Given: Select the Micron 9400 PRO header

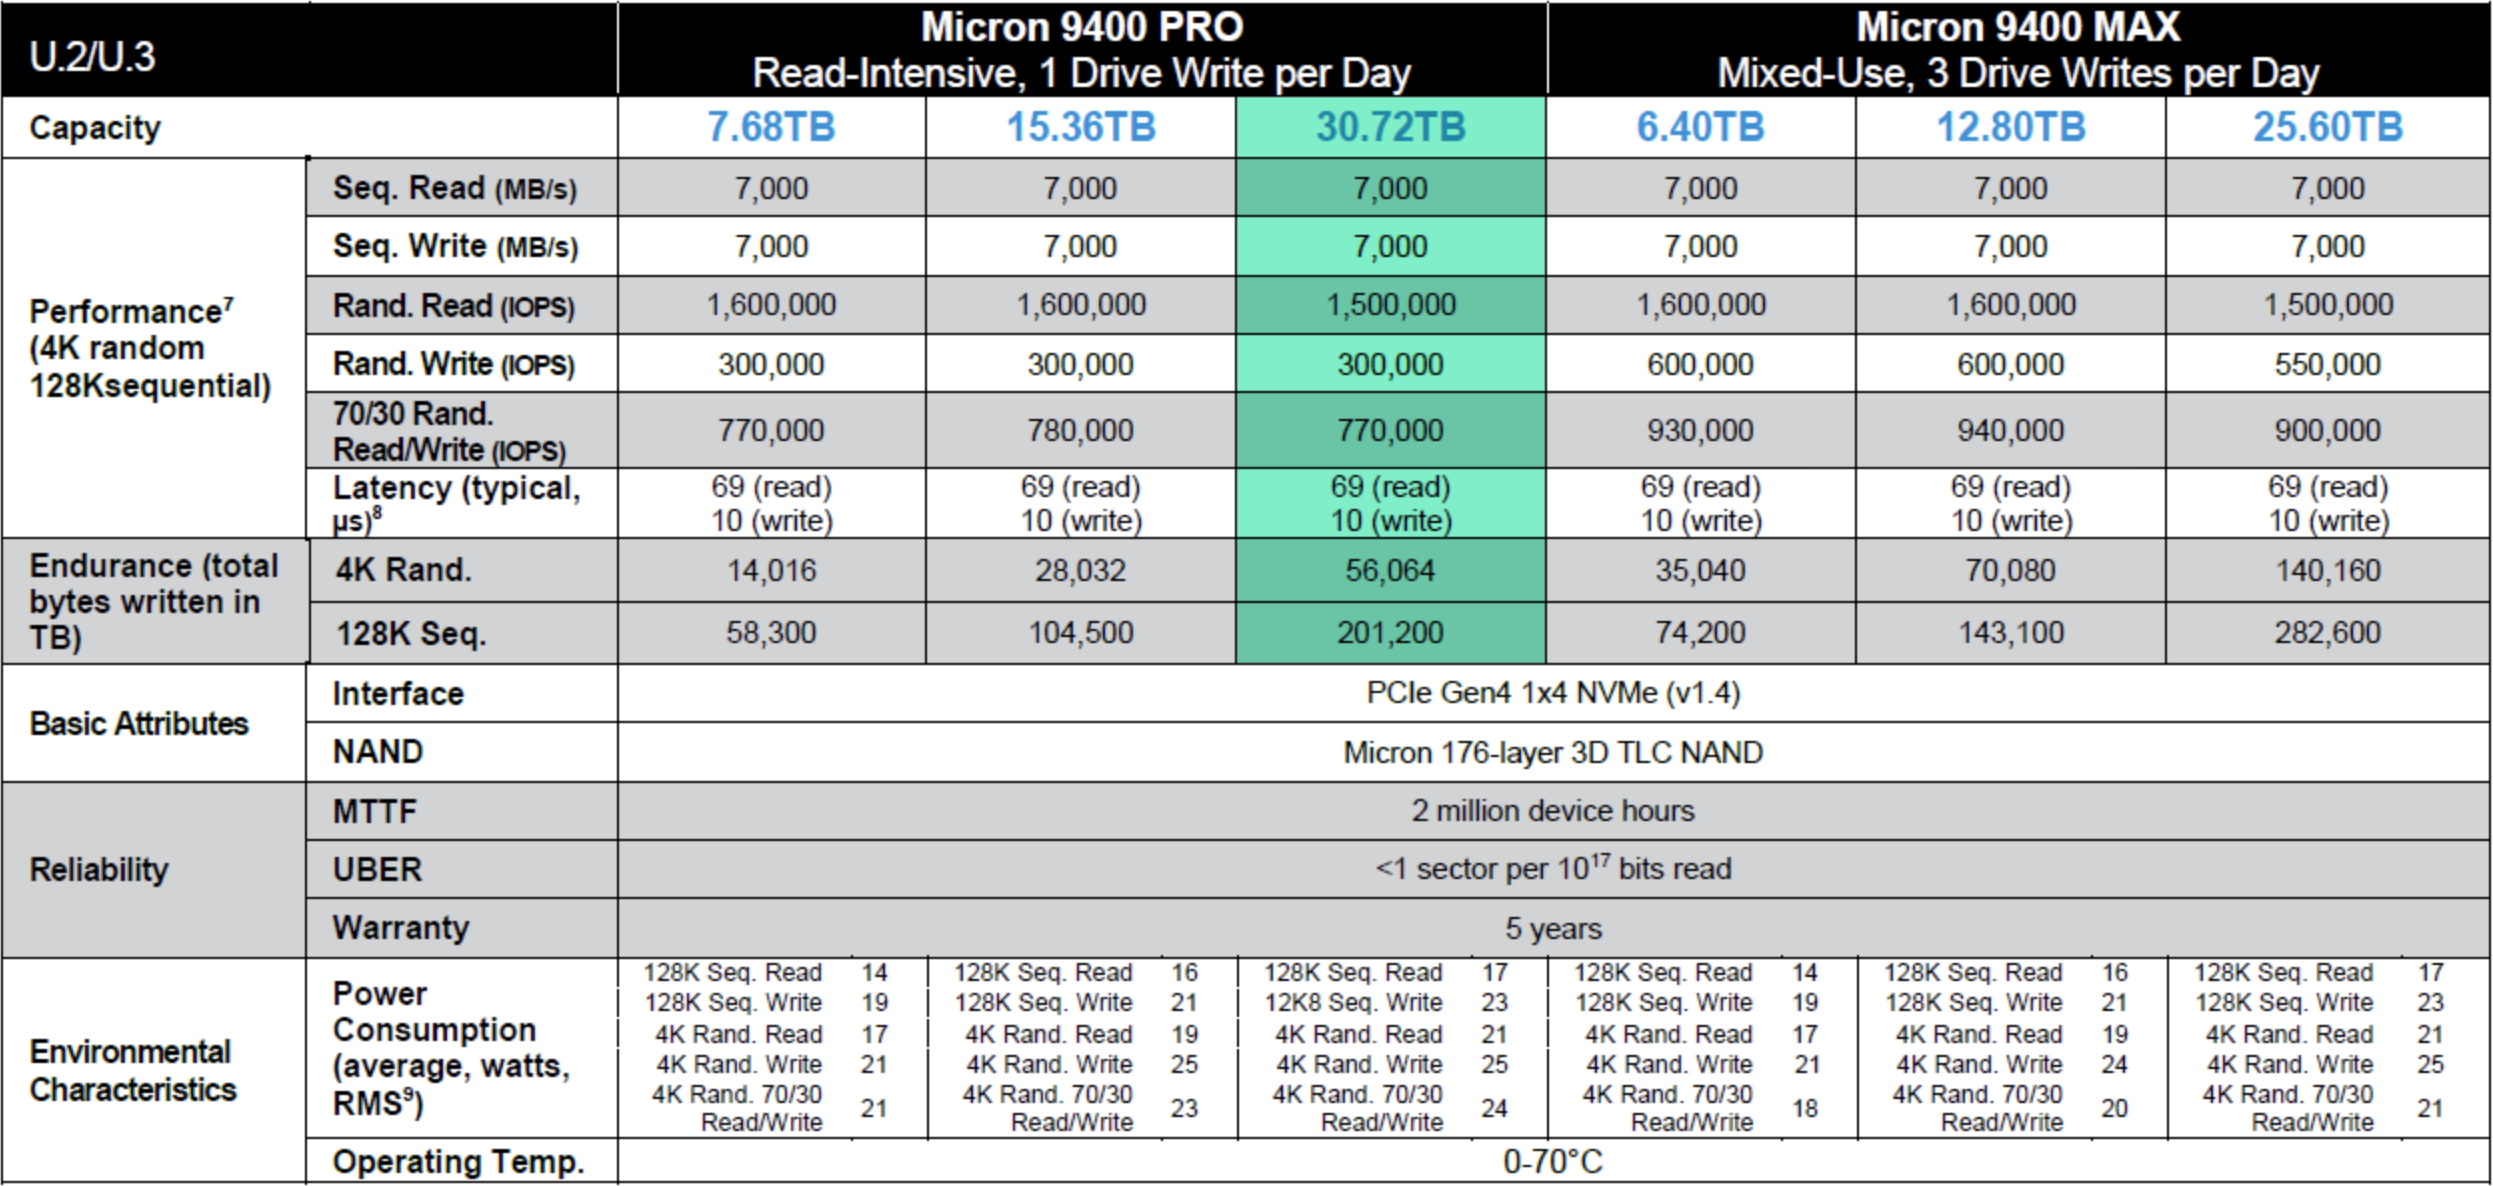Looking at the screenshot, I should click(x=1081, y=50).
